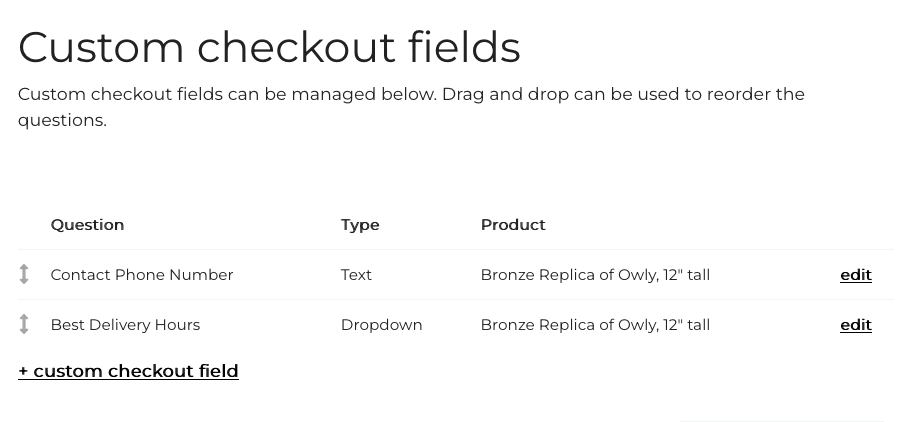
Task: Click the Text type cell
Action: pos(356,275)
